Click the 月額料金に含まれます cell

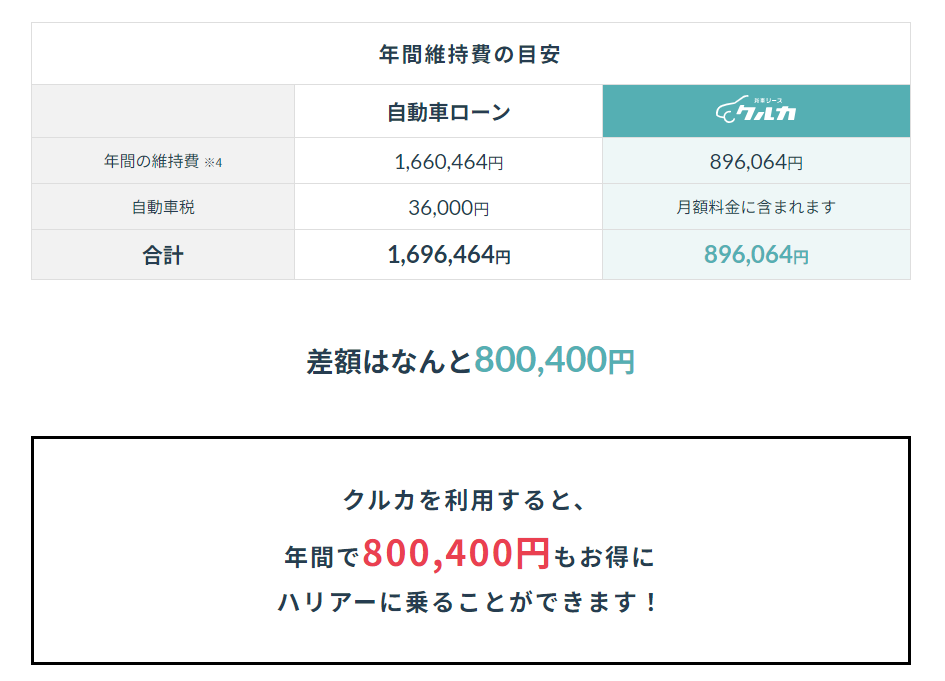click(x=756, y=207)
